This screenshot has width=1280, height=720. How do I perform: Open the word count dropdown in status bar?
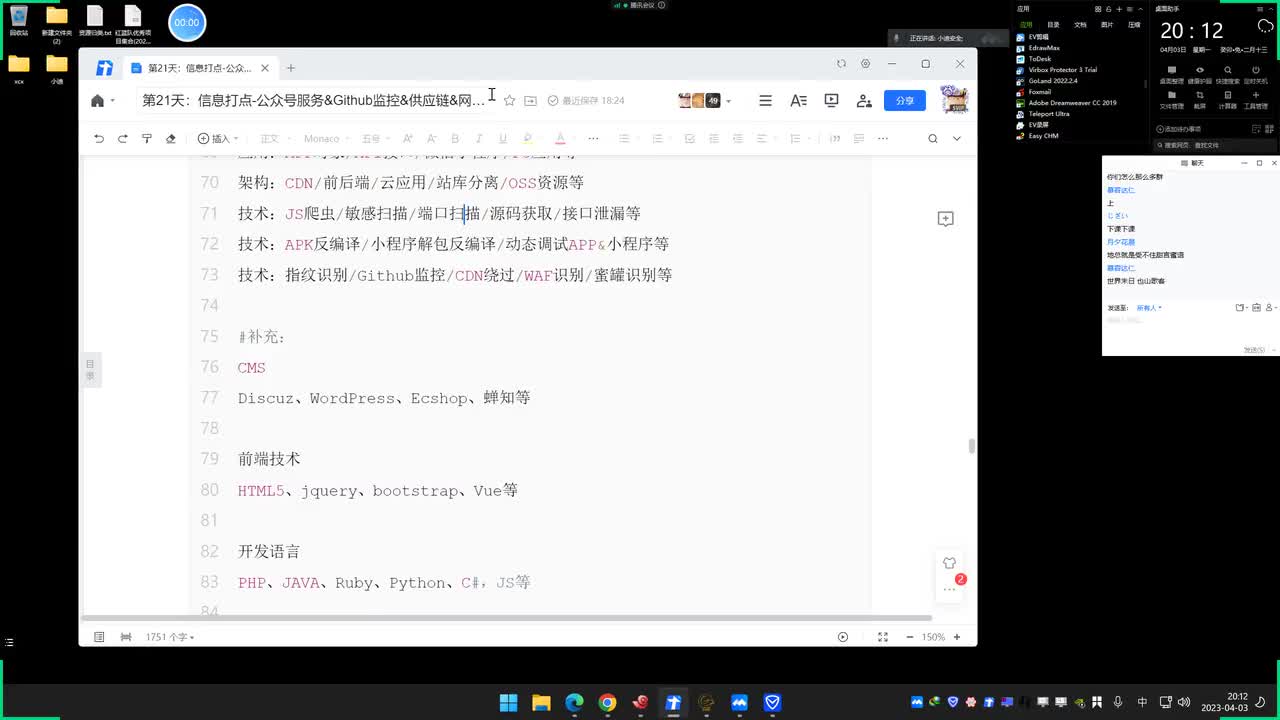[x=170, y=637]
